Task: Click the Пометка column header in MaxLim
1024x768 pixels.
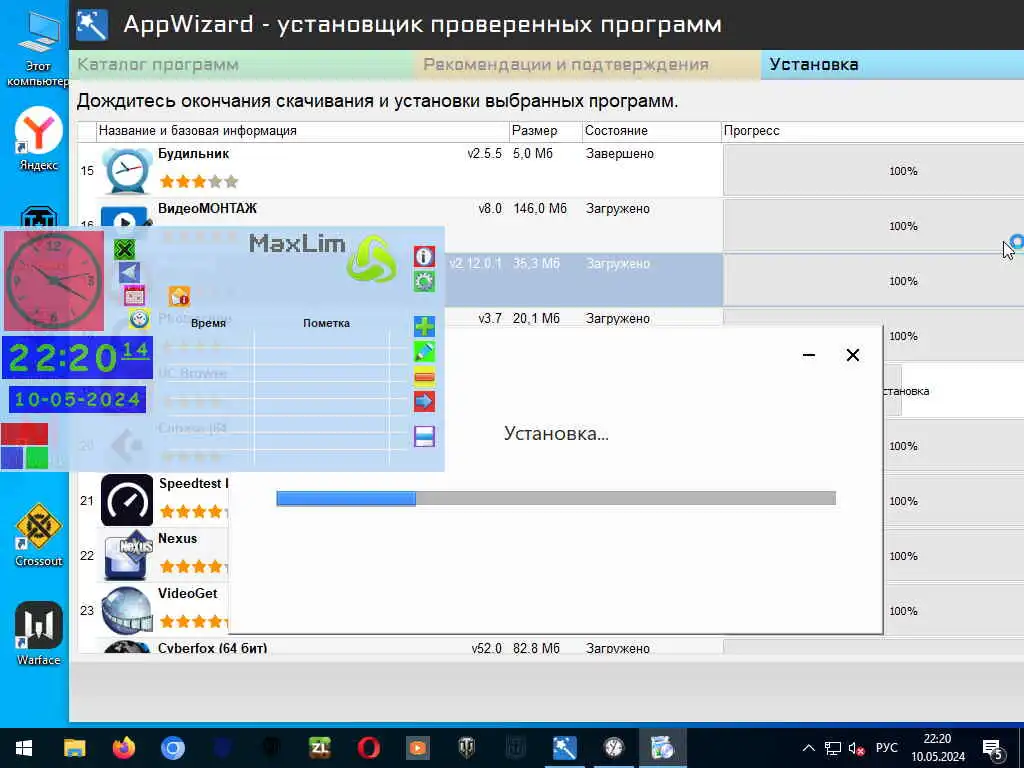Action: (x=326, y=323)
